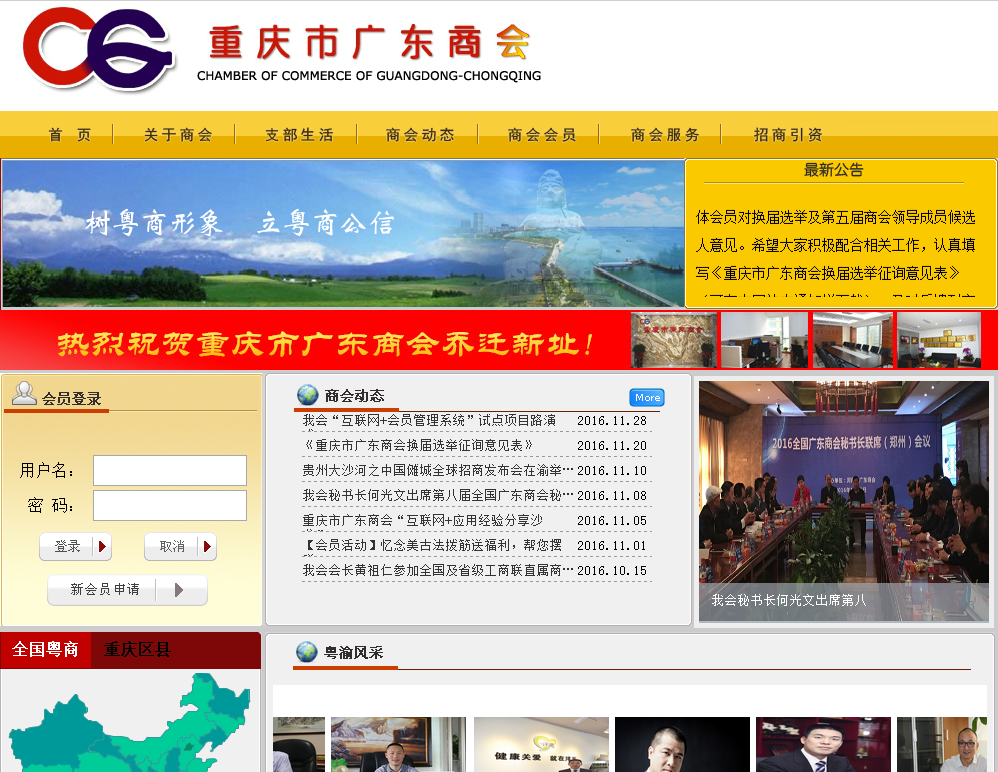Screen dimensions: 998x772
Task: Open the 关于商会 menu
Action: tap(178, 135)
